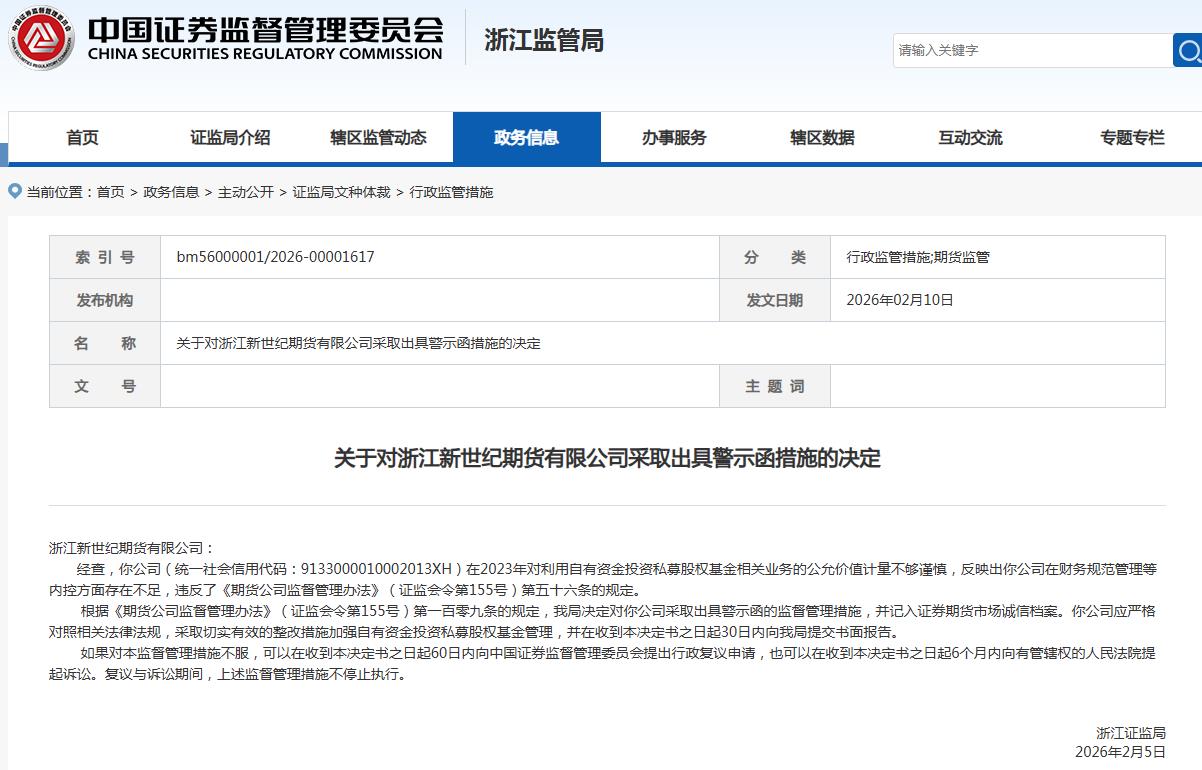This screenshot has height=770, width=1202.
Task: Click the index number bm56000001/2026-00001617
Action: pos(275,257)
